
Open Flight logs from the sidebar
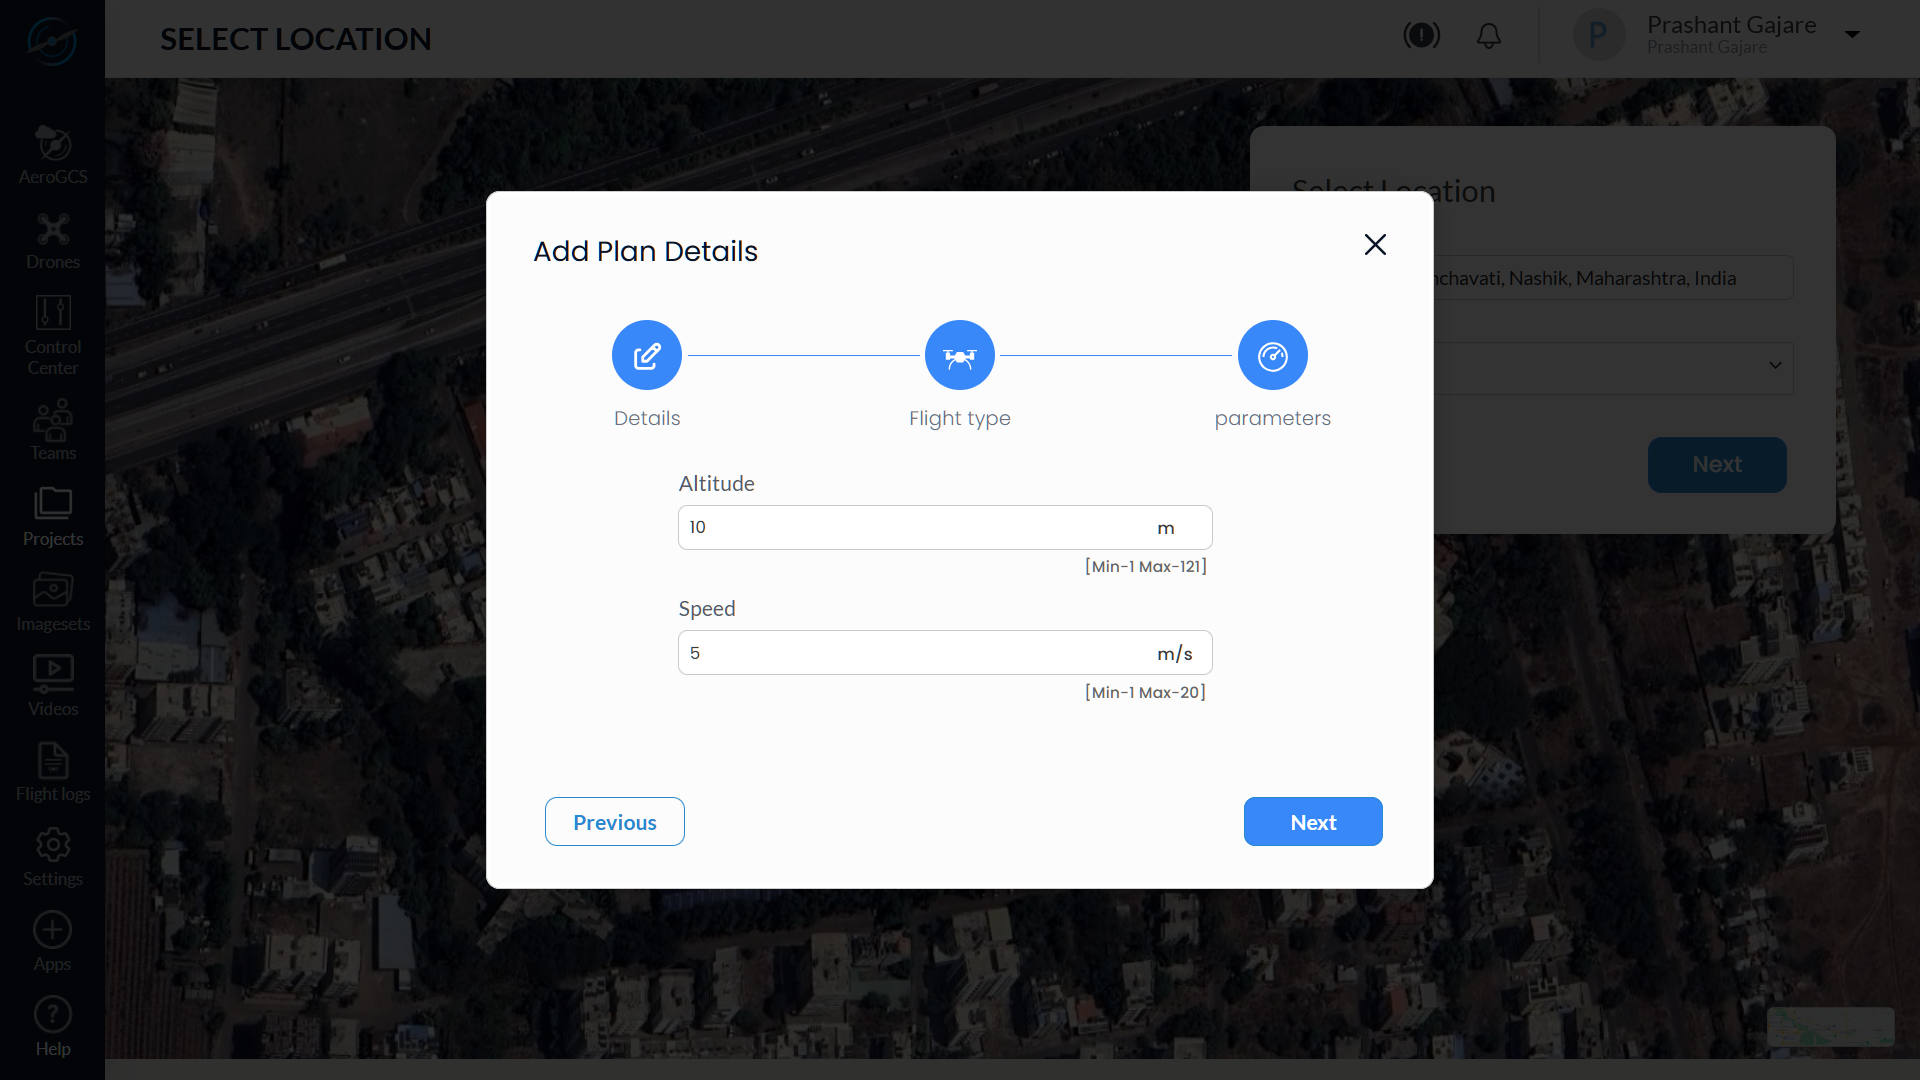(x=53, y=772)
